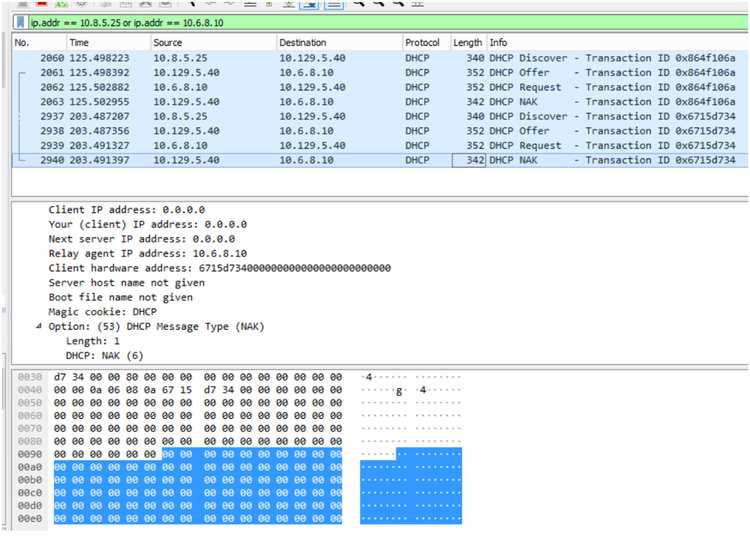Click the display filter bookmark icon

[21, 22]
